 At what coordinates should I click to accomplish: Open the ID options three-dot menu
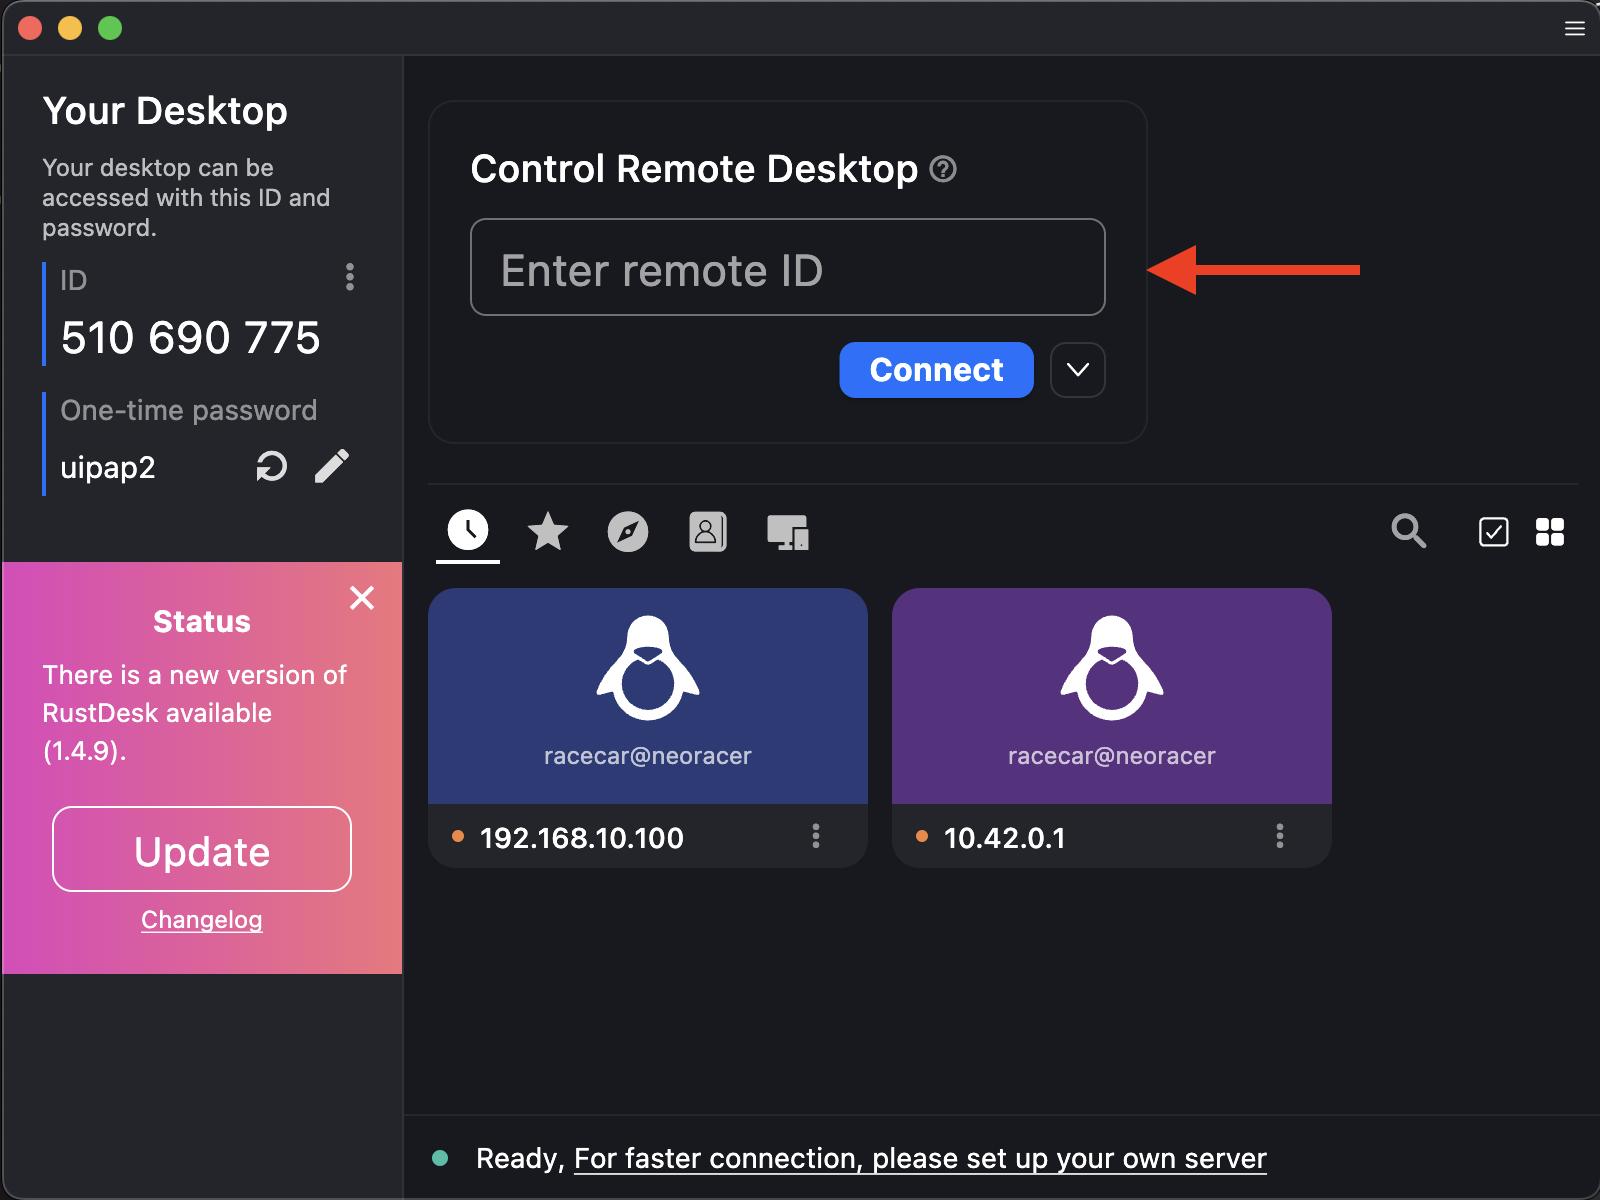click(349, 277)
